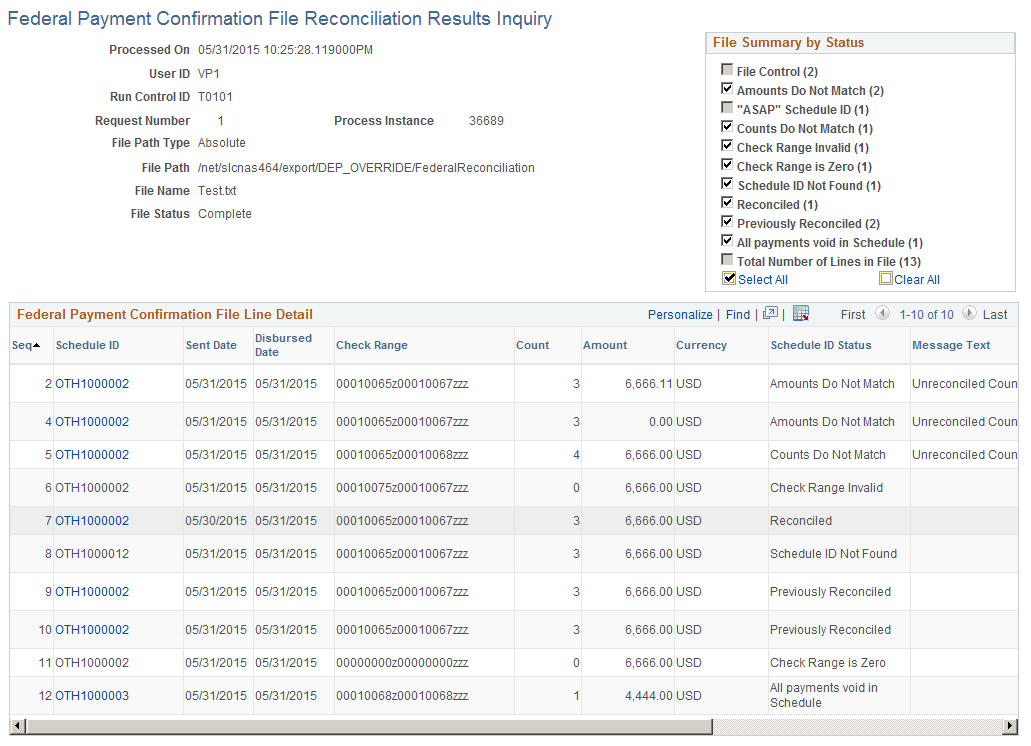The image size is (1031, 746).
Task: Download grid data using the Excel spreadsheet icon
Action: pos(801,314)
